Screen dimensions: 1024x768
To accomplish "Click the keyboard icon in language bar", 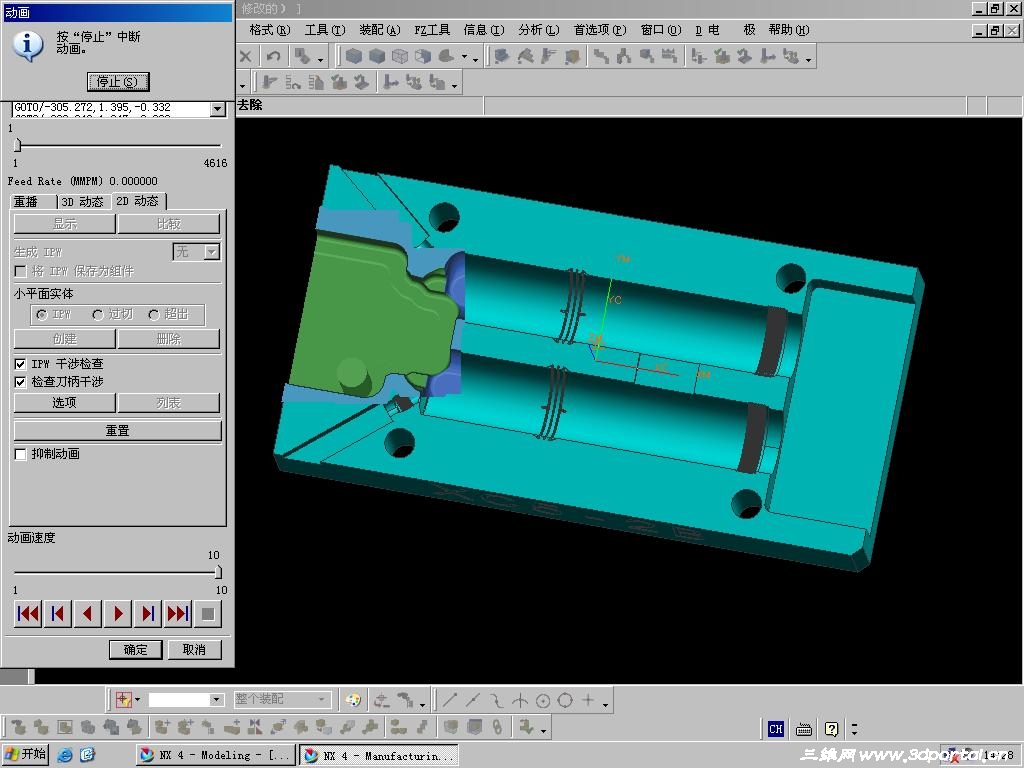I will (x=804, y=729).
